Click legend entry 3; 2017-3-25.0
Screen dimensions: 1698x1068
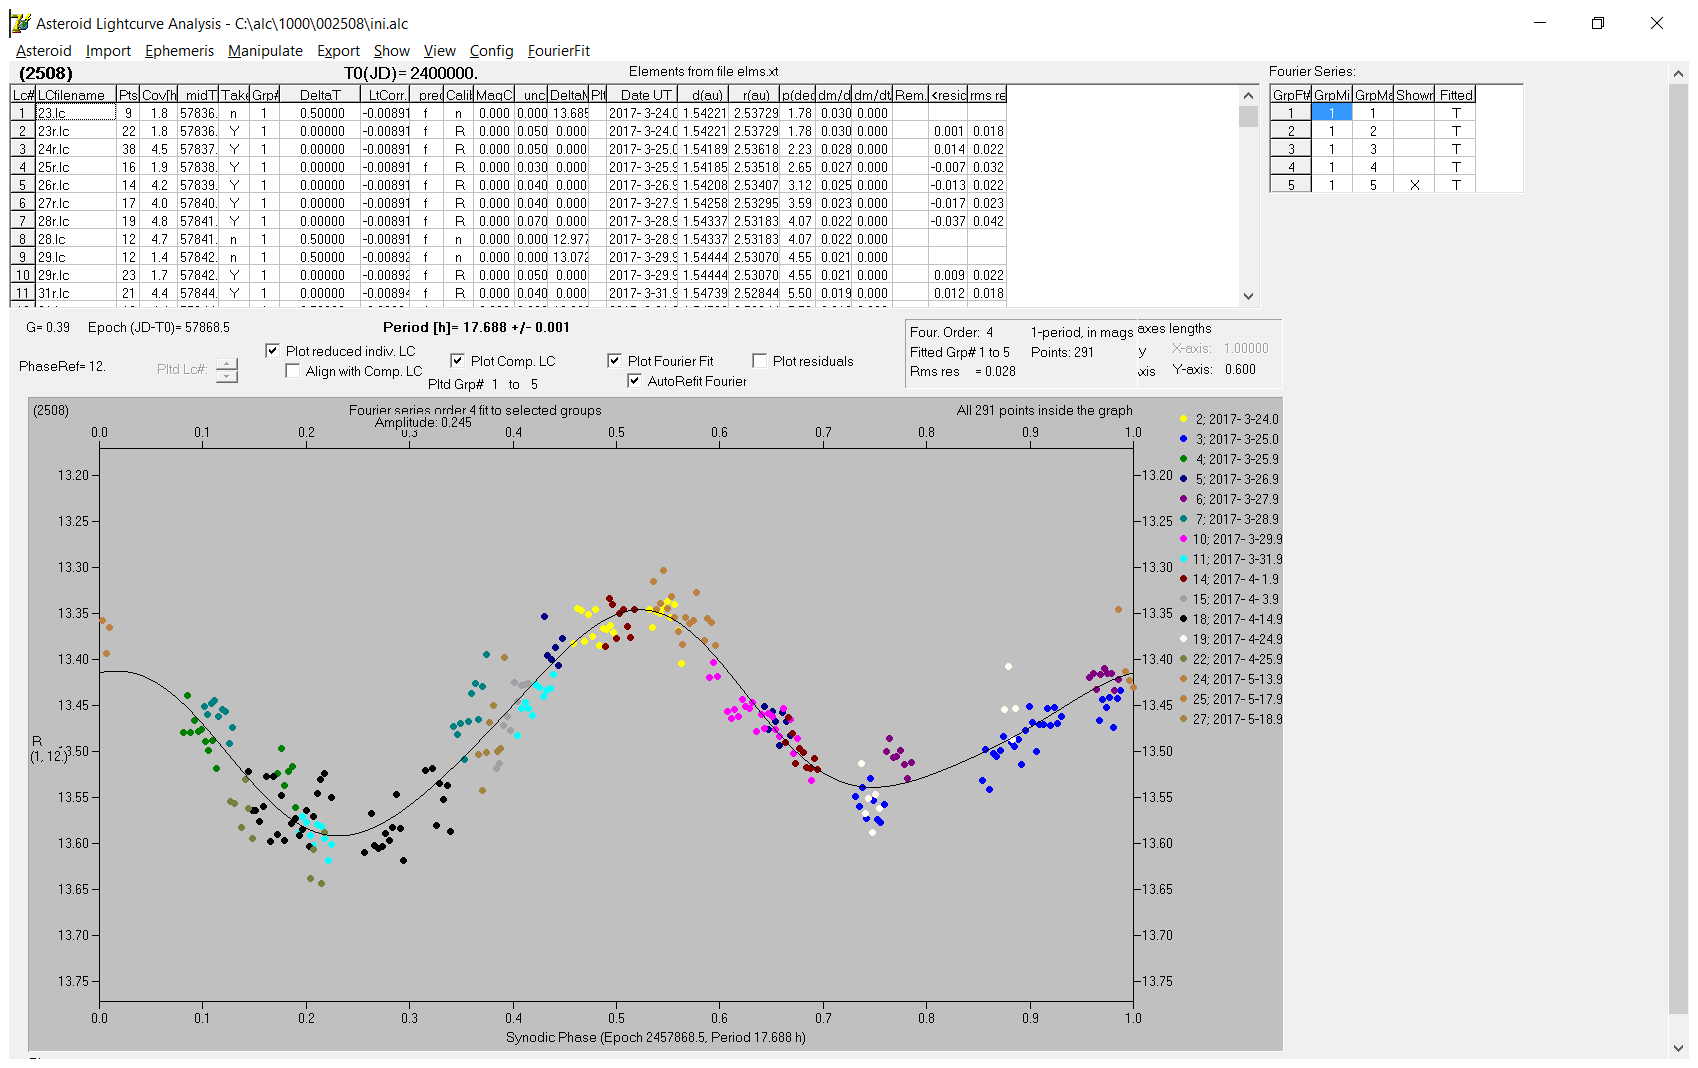[x=1230, y=439]
